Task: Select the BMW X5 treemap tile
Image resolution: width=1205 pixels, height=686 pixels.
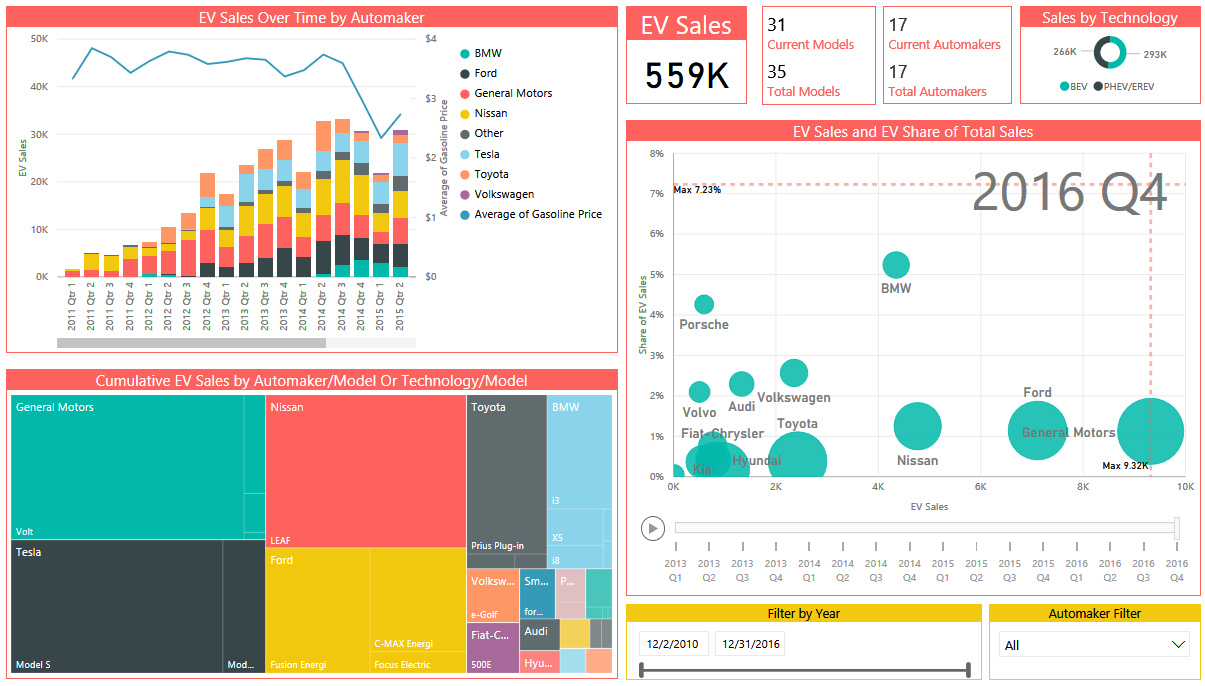Action: (x=575, y=527)
